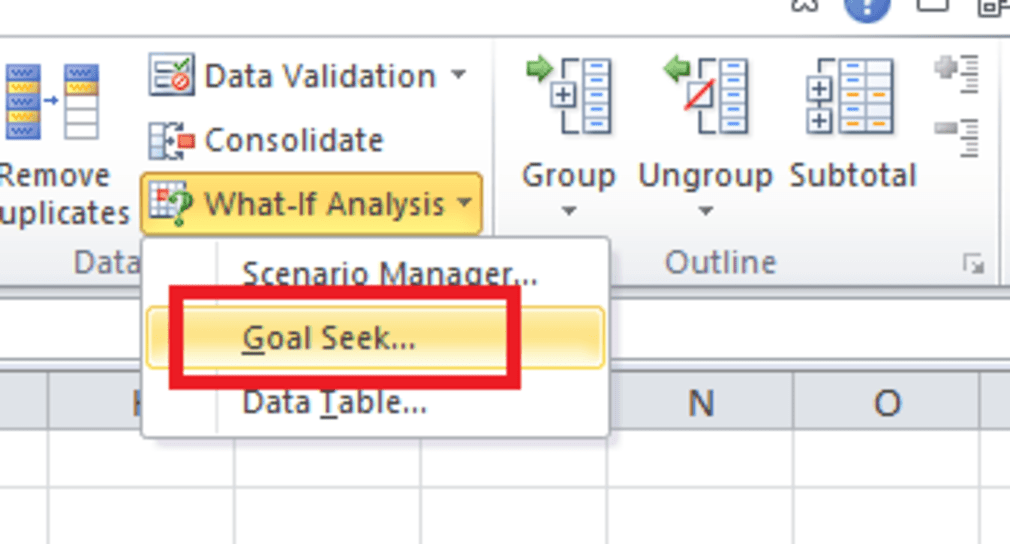Viewport: 1010px width, 544px height.
Task: Click the Consolidate icon
Action: click(x=171, y=141)
